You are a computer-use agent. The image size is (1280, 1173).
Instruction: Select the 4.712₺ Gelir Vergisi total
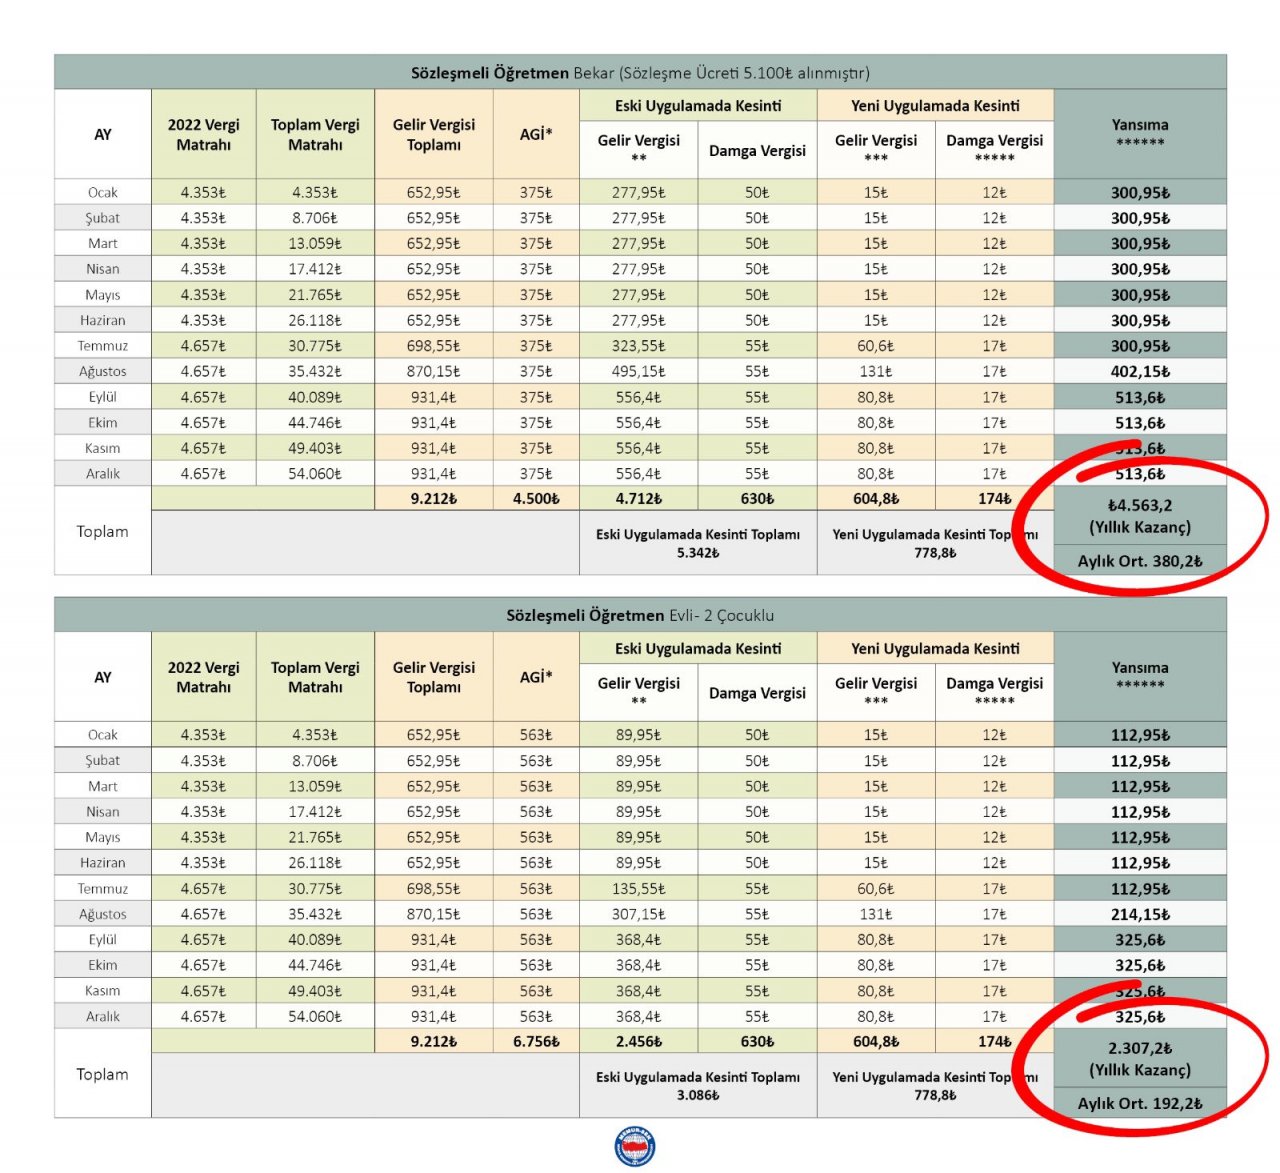[638, 498]
